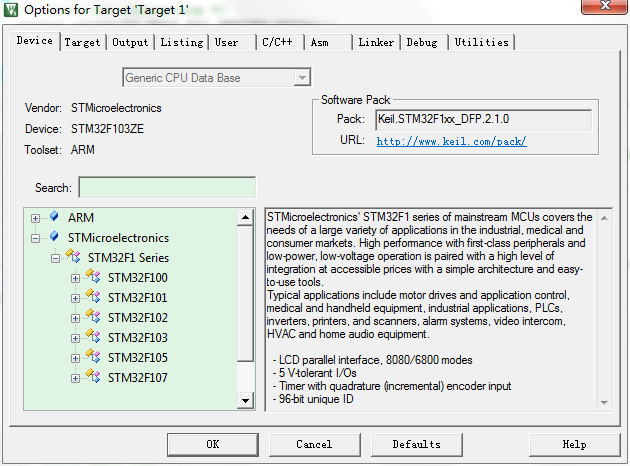Select STM32F105 in the device tree
This screenshot has width=630, height=466.
click(138, 358)
